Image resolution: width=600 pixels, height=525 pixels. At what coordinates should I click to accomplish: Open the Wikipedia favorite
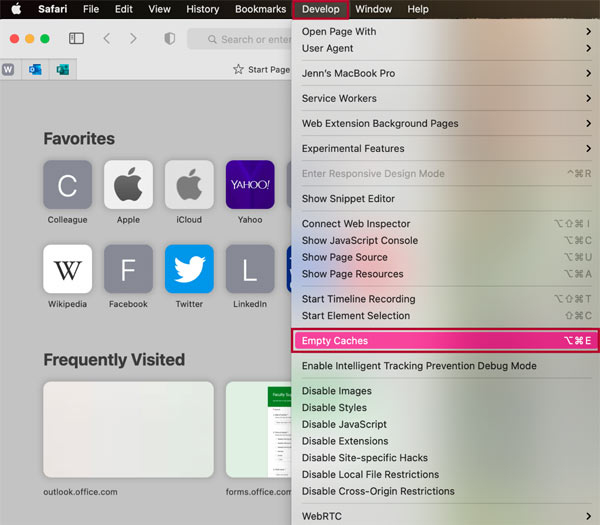pos(67,269)
